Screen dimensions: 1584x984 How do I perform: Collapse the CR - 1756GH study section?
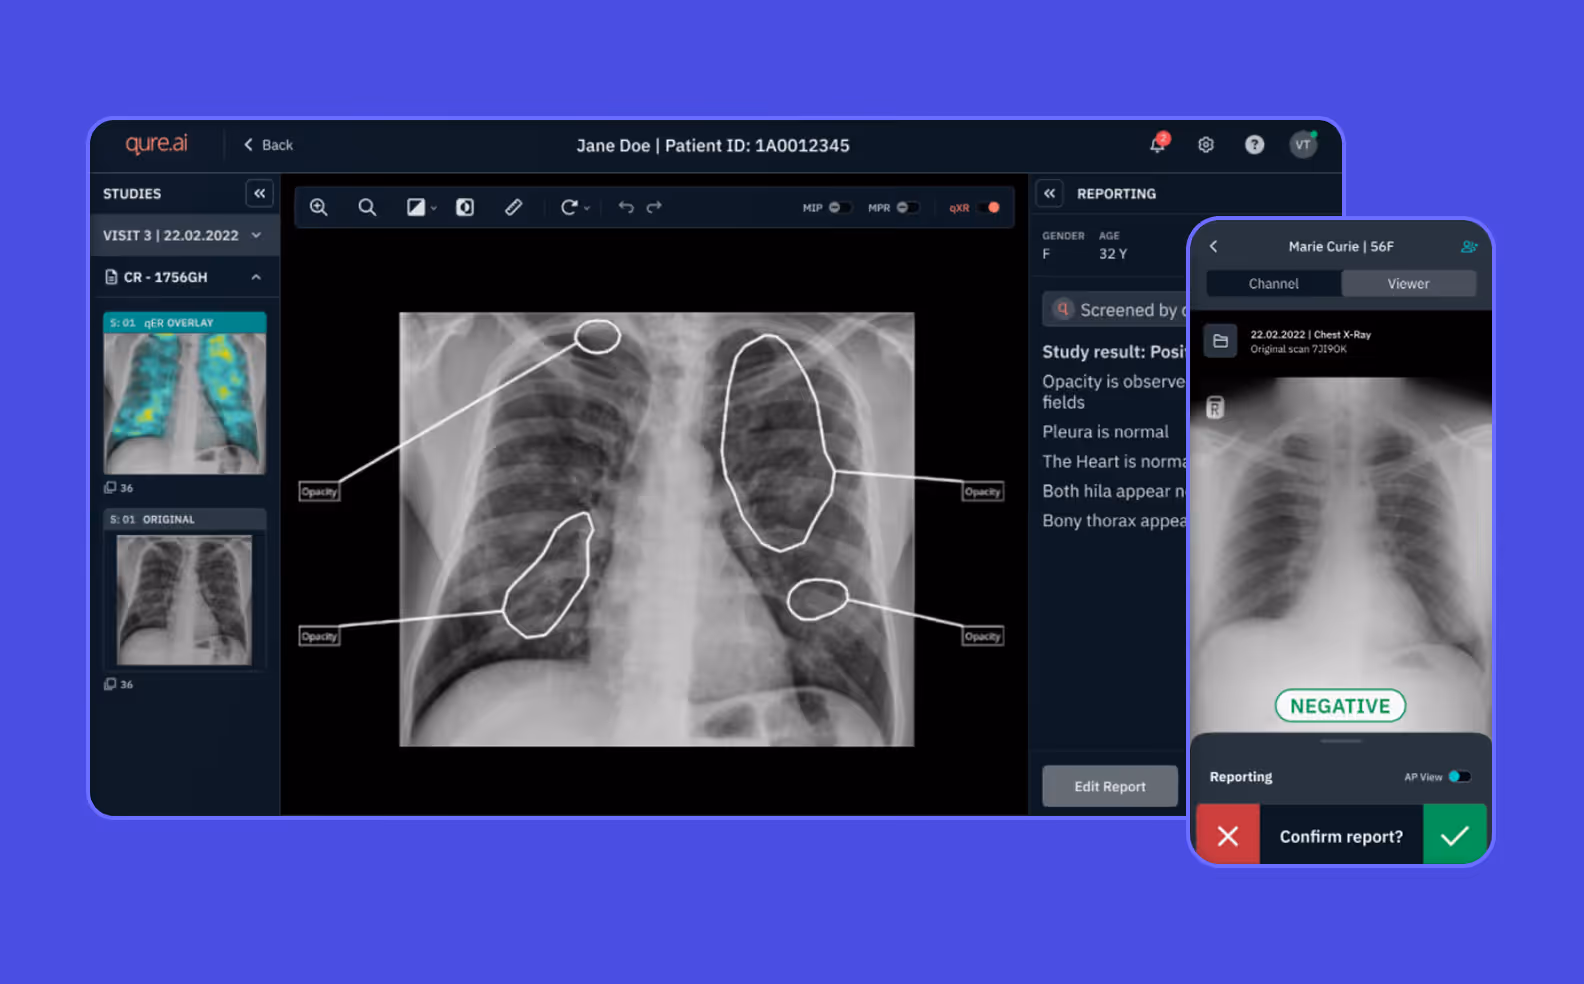pyautogui.click(x=256, y=277)
